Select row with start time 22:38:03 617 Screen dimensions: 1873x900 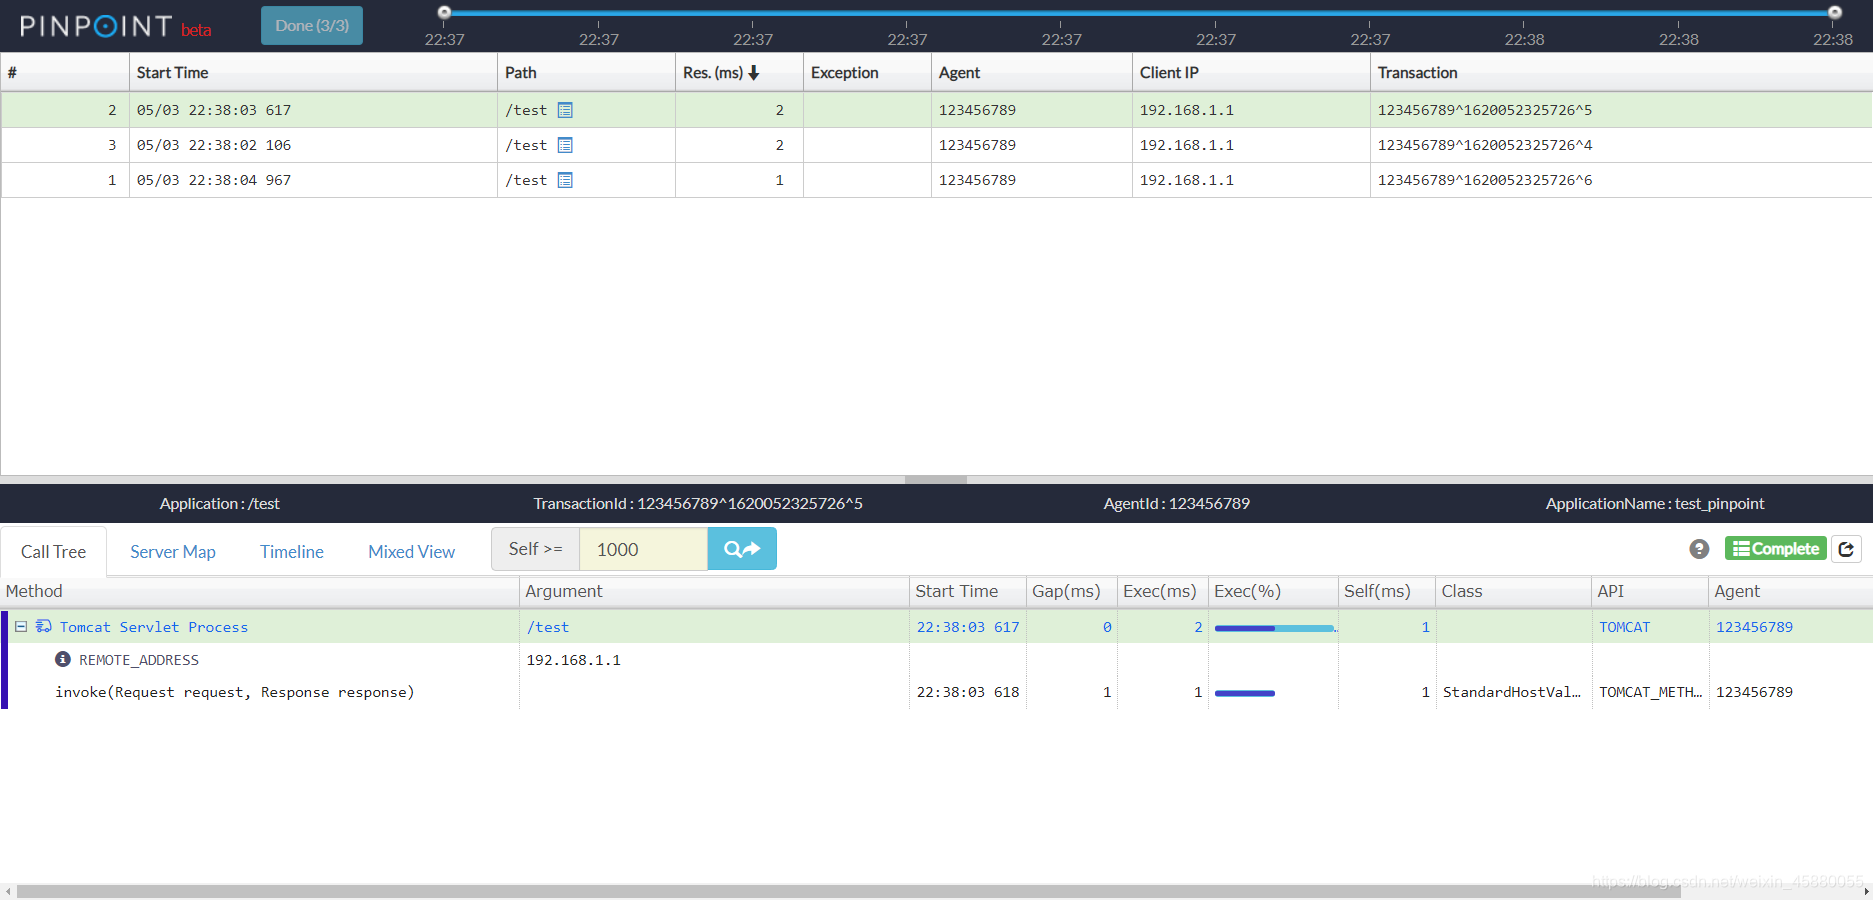click(x=936, y=110)
